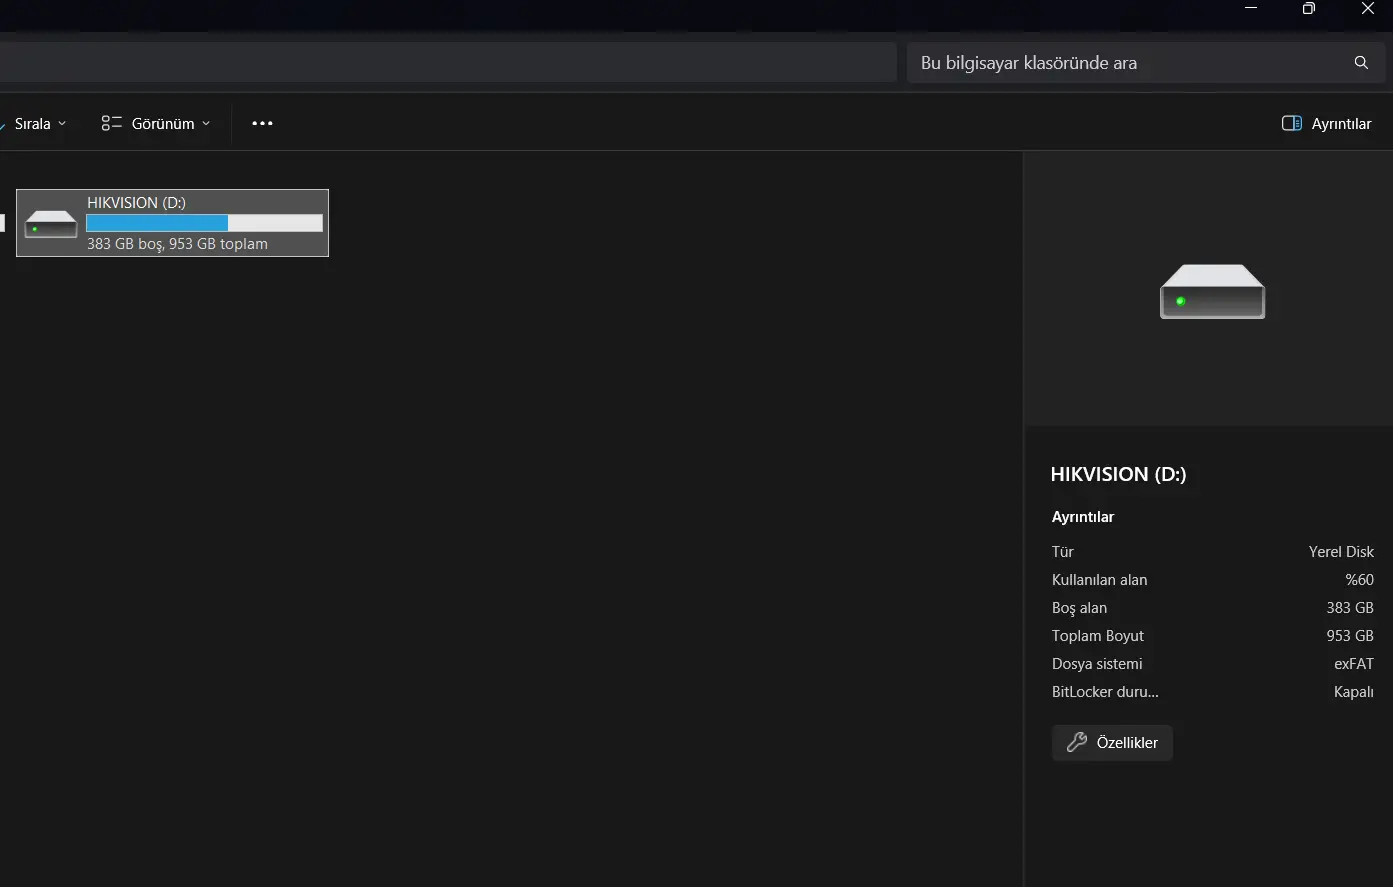The width and height of the screenshot is (1393, 887).
Task: Restore down the window
Action: (1309, 9)
